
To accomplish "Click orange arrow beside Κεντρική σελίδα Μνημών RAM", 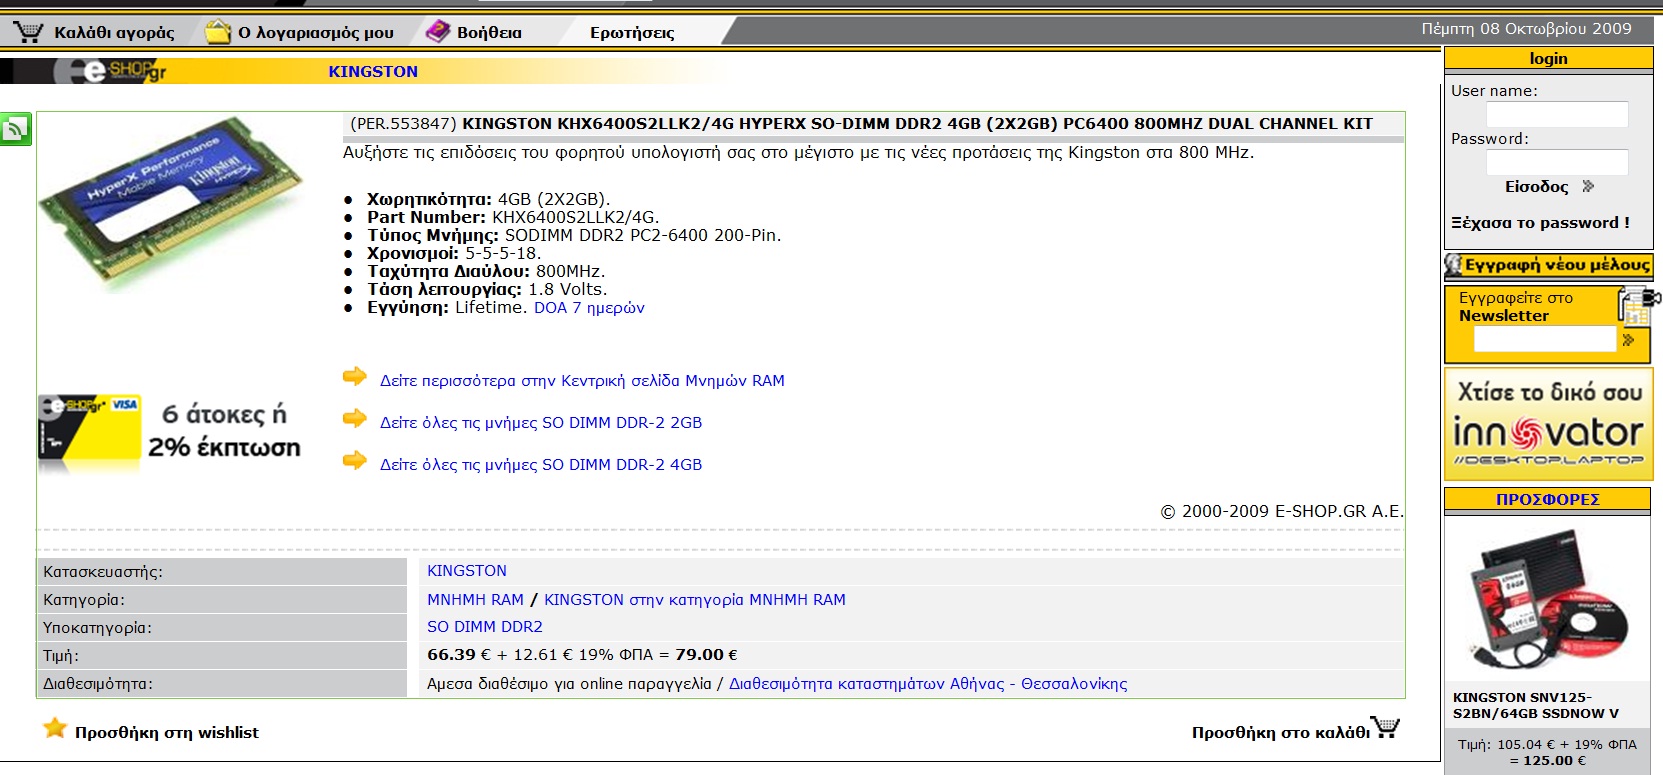I will (354, 377).
